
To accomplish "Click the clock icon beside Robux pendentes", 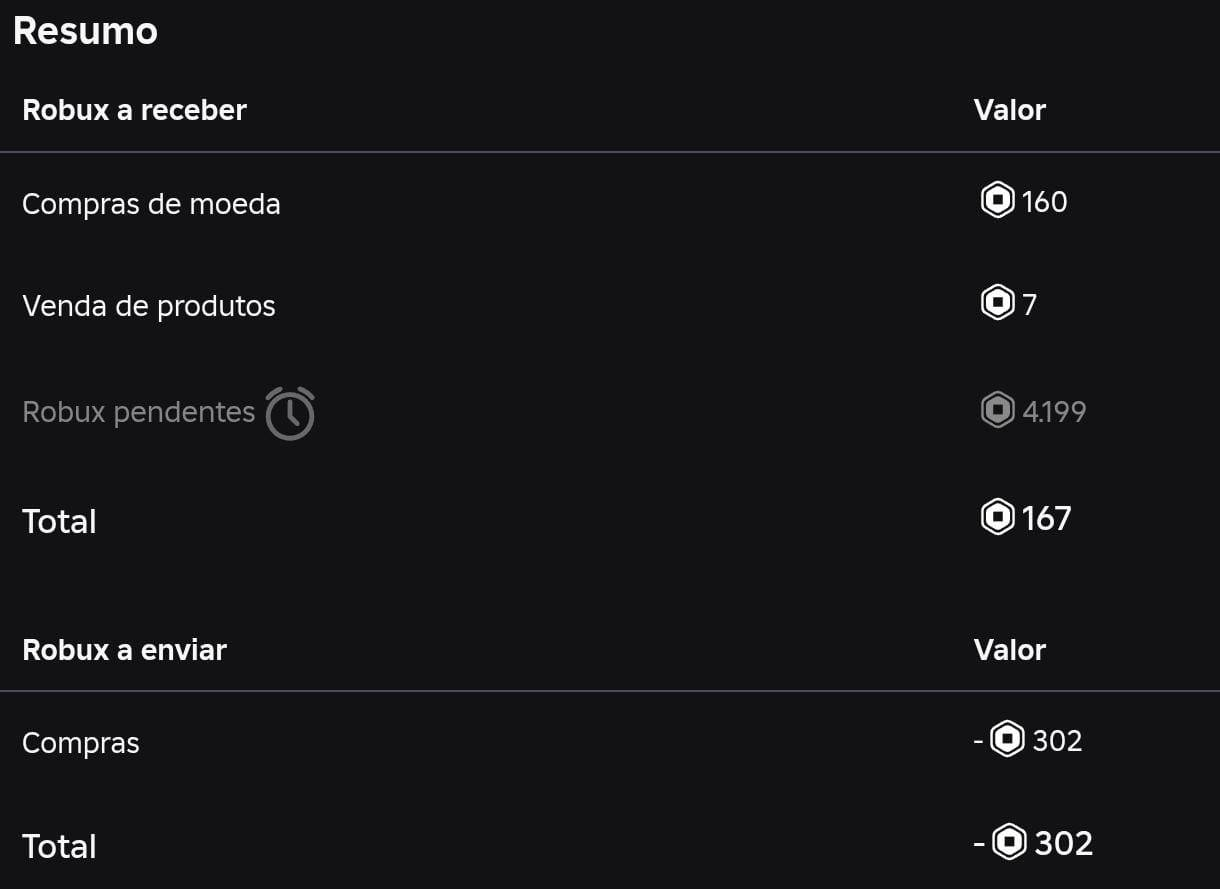I will [290, 413].
